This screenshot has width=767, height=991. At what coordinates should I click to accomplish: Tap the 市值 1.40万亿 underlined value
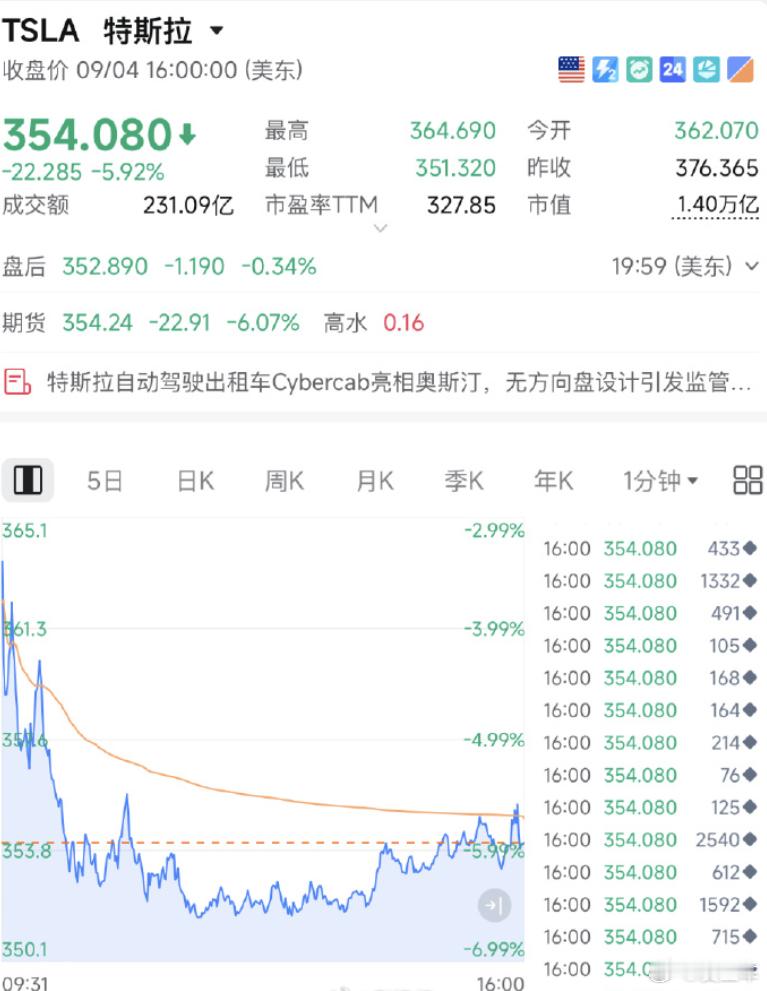point(716,205)
